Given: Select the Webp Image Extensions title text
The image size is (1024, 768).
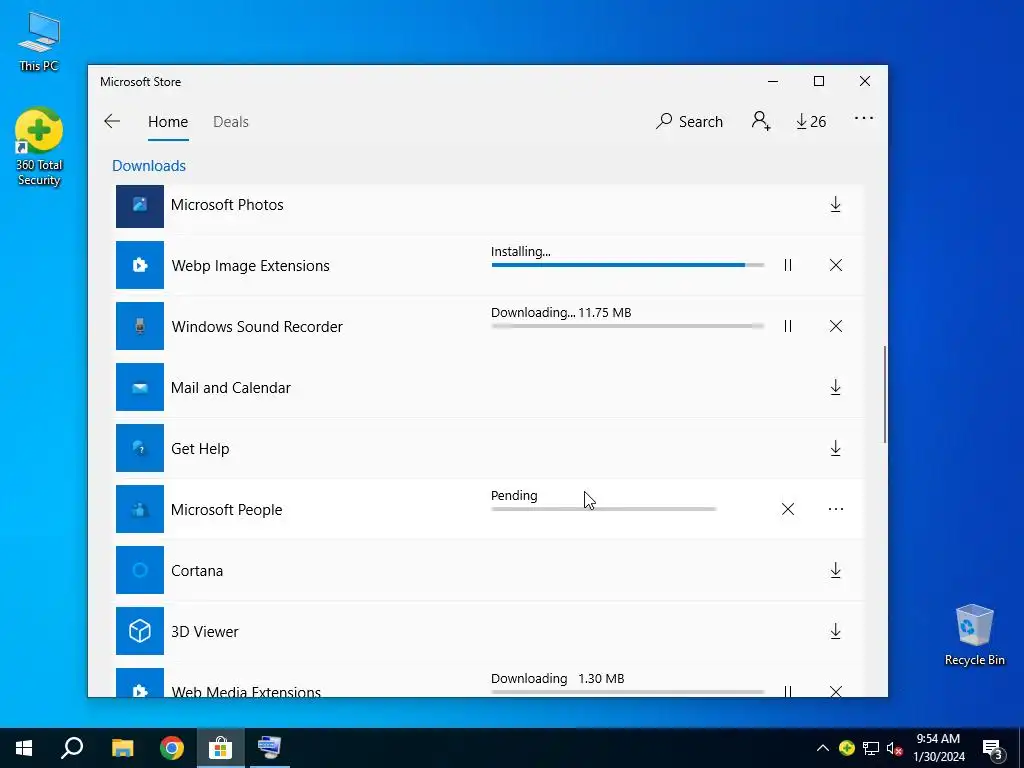Looking at the screenshot, I should [x=251, y=266].
